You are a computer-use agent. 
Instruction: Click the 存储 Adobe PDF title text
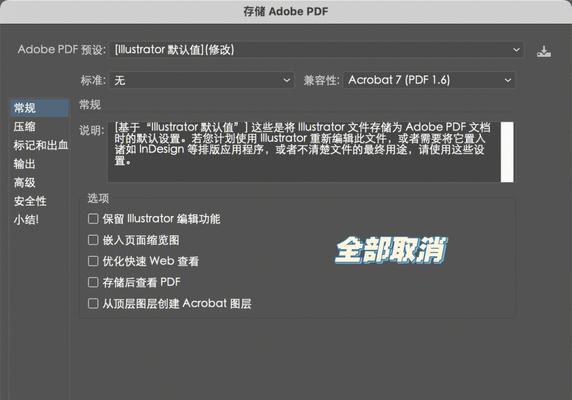point(286,12)
